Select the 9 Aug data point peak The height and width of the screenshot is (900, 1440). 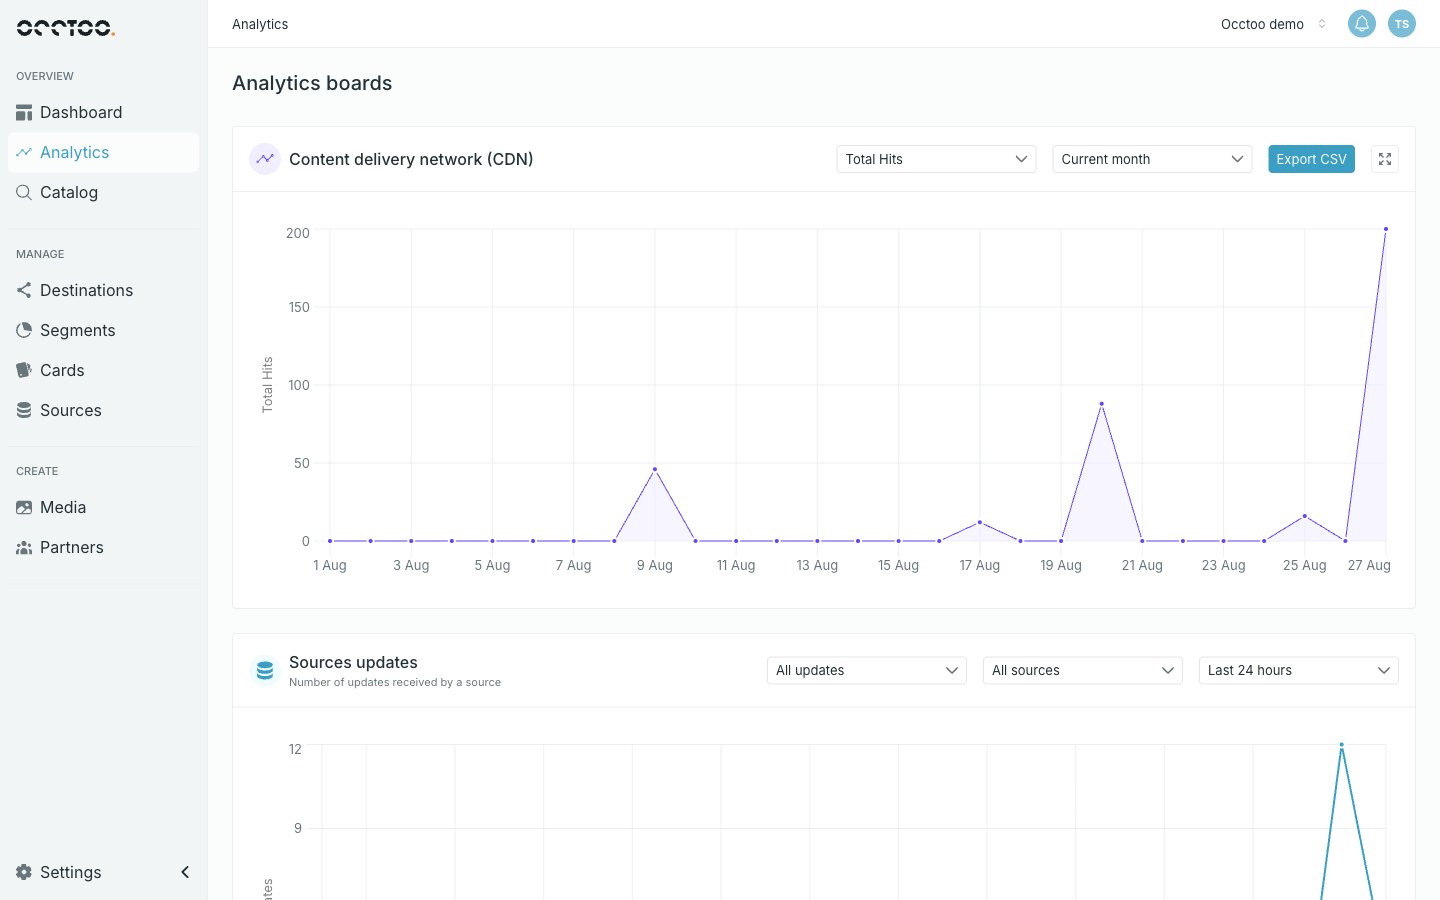tap(655, 469)
